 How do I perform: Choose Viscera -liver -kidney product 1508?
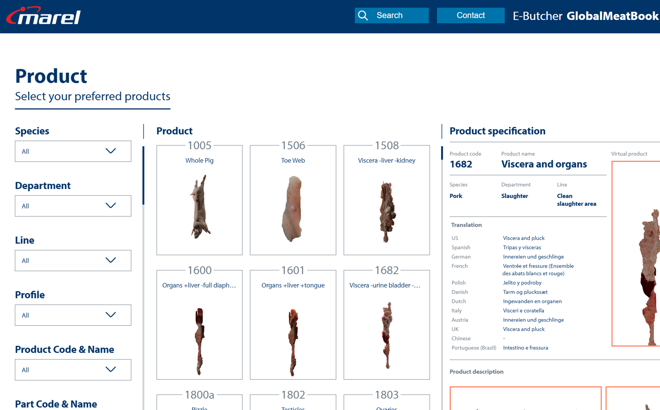386,200
